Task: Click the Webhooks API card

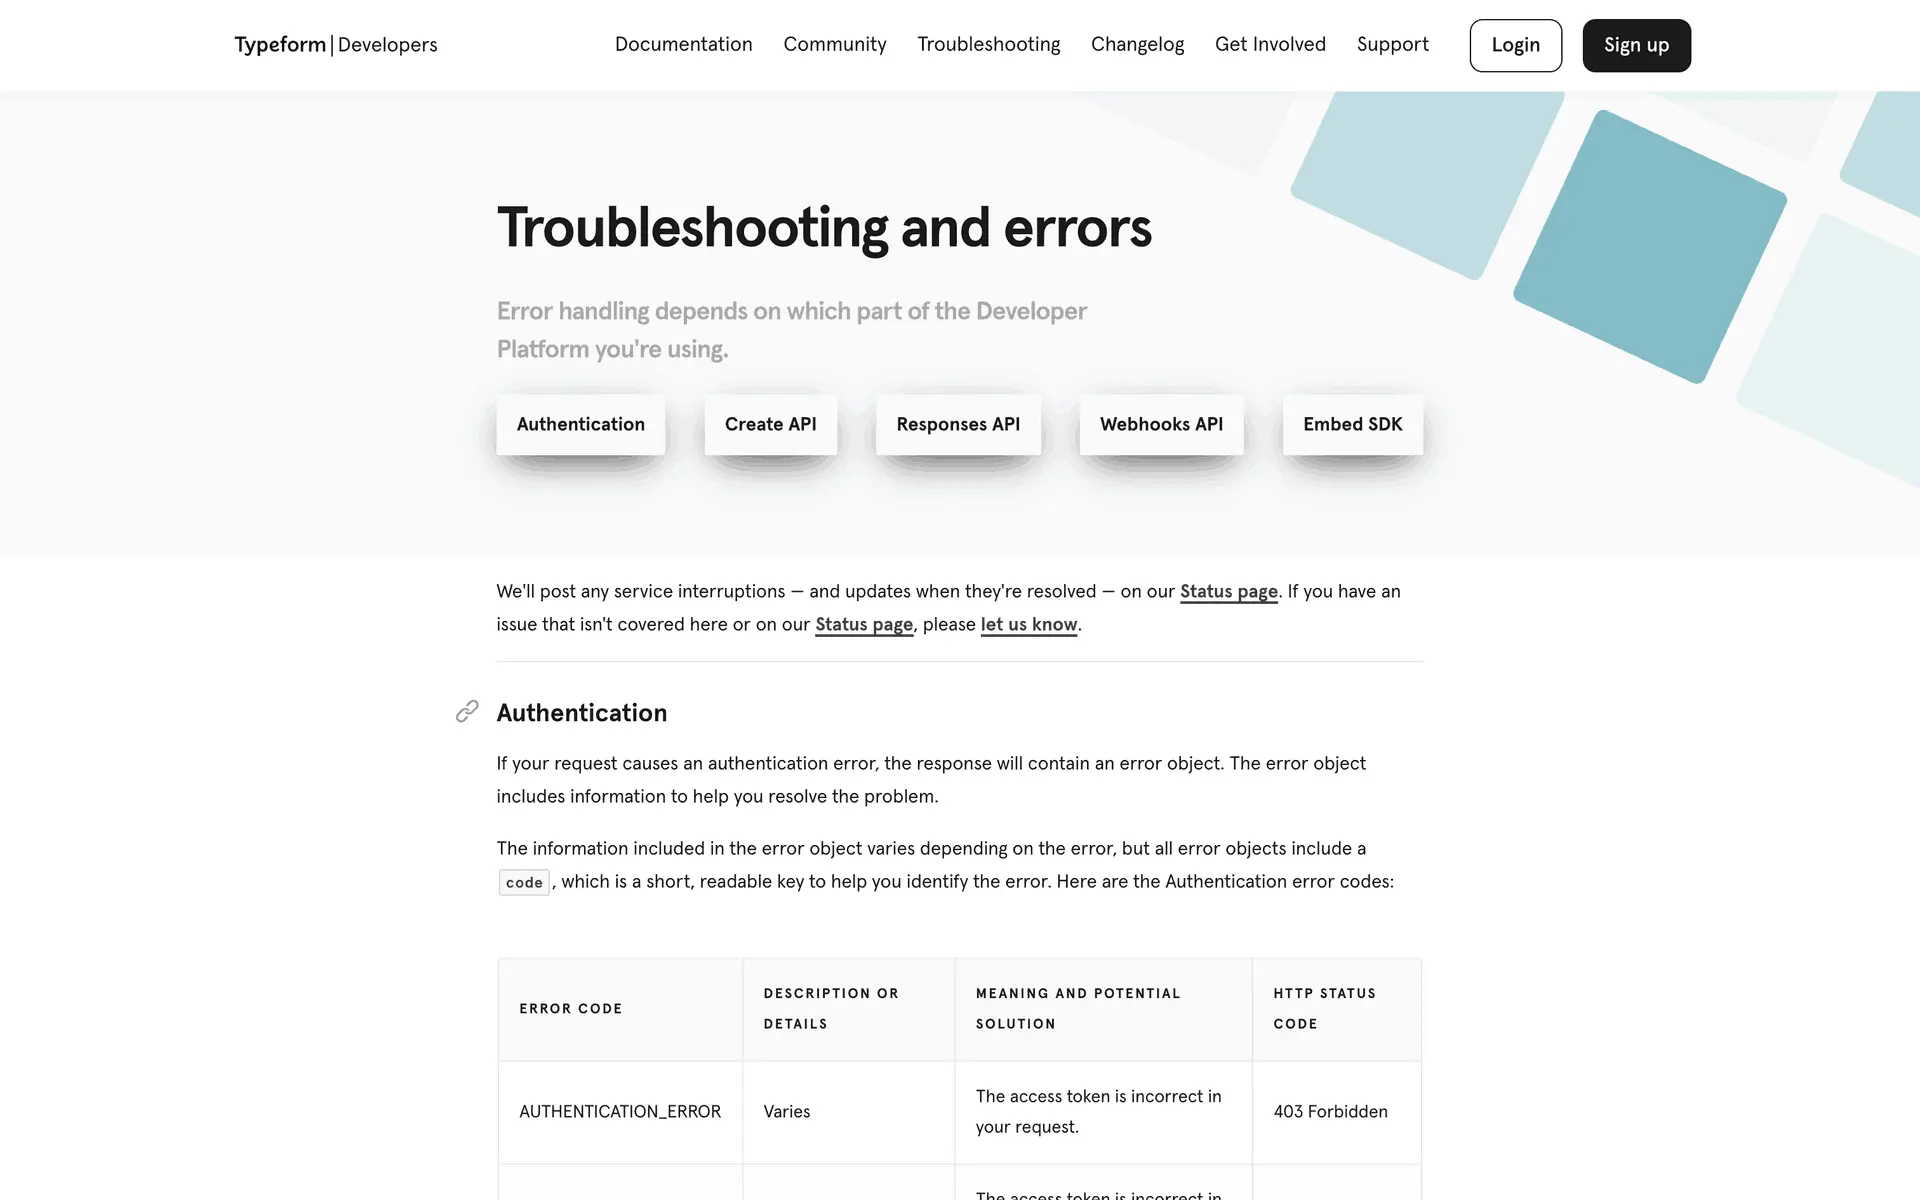Action: [1161, 424]
